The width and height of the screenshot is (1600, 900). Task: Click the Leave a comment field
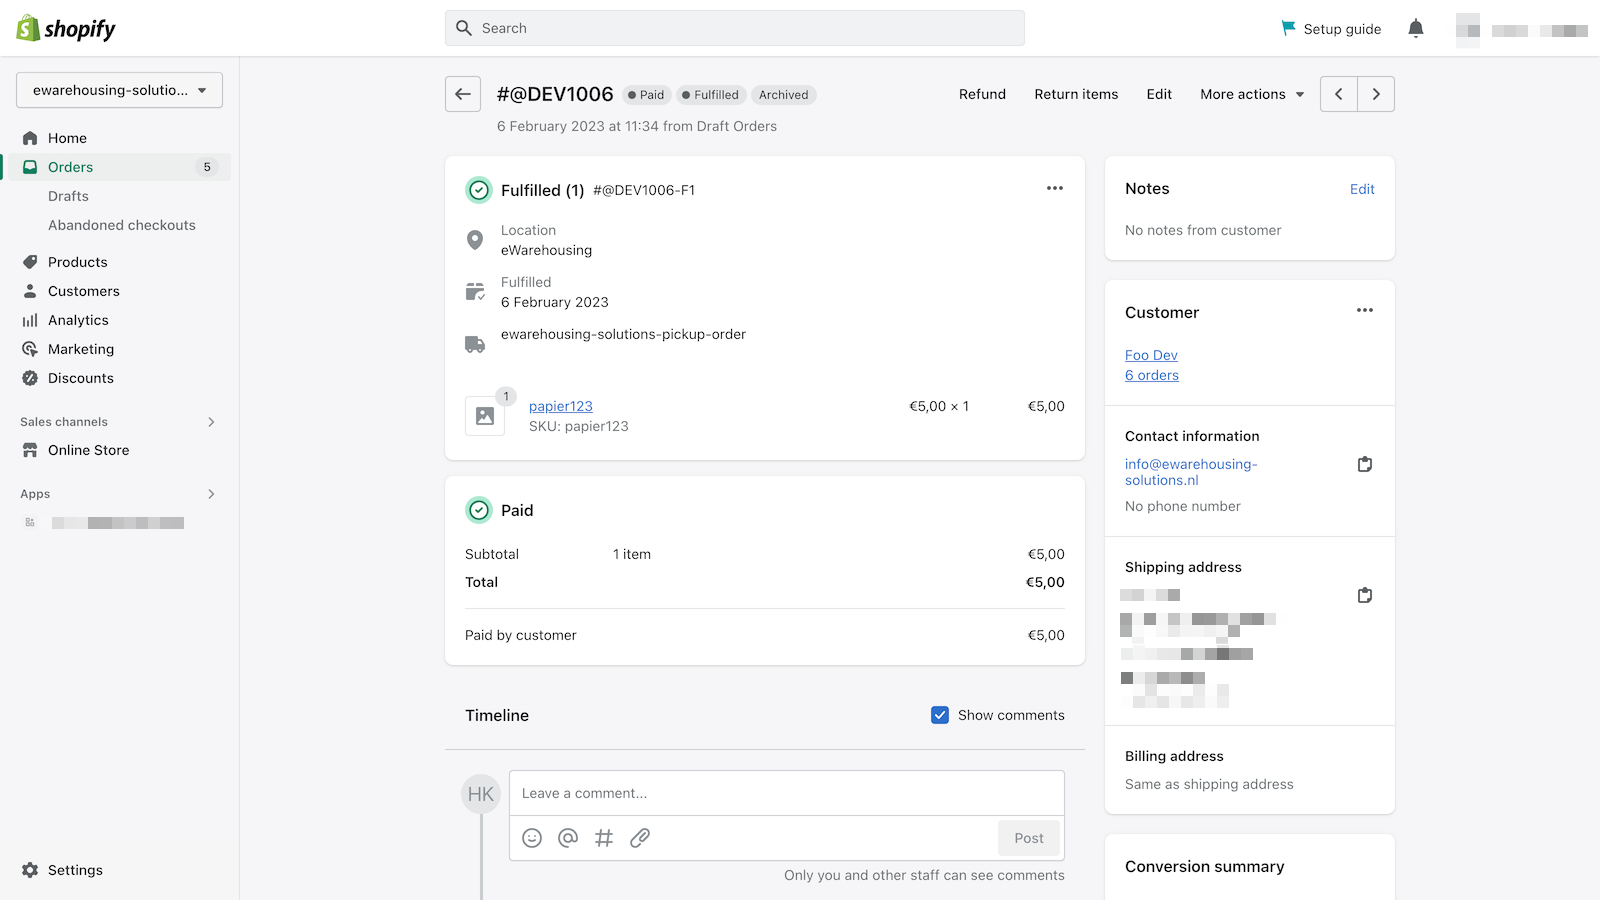787,793
